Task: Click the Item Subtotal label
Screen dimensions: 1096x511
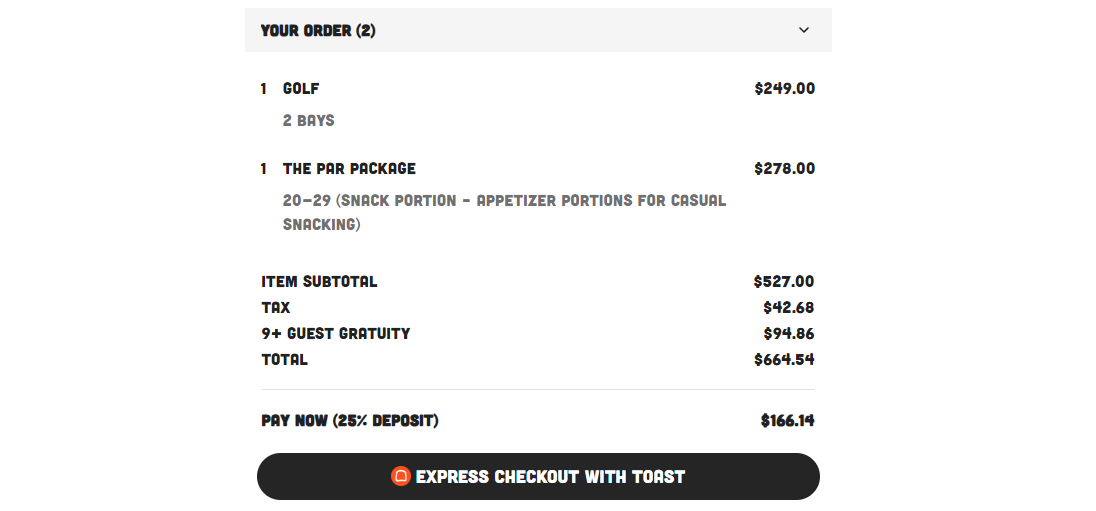Action: [319, 281]
